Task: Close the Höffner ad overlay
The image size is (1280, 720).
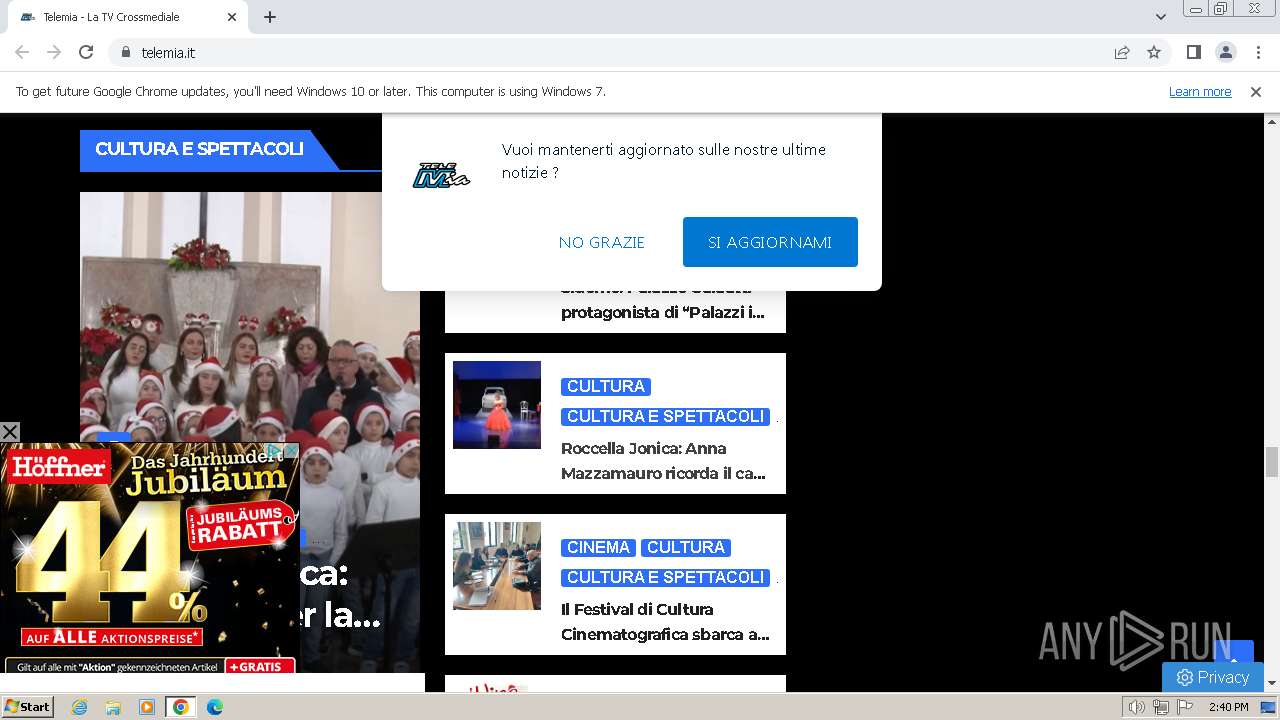Action: point(10,432)
